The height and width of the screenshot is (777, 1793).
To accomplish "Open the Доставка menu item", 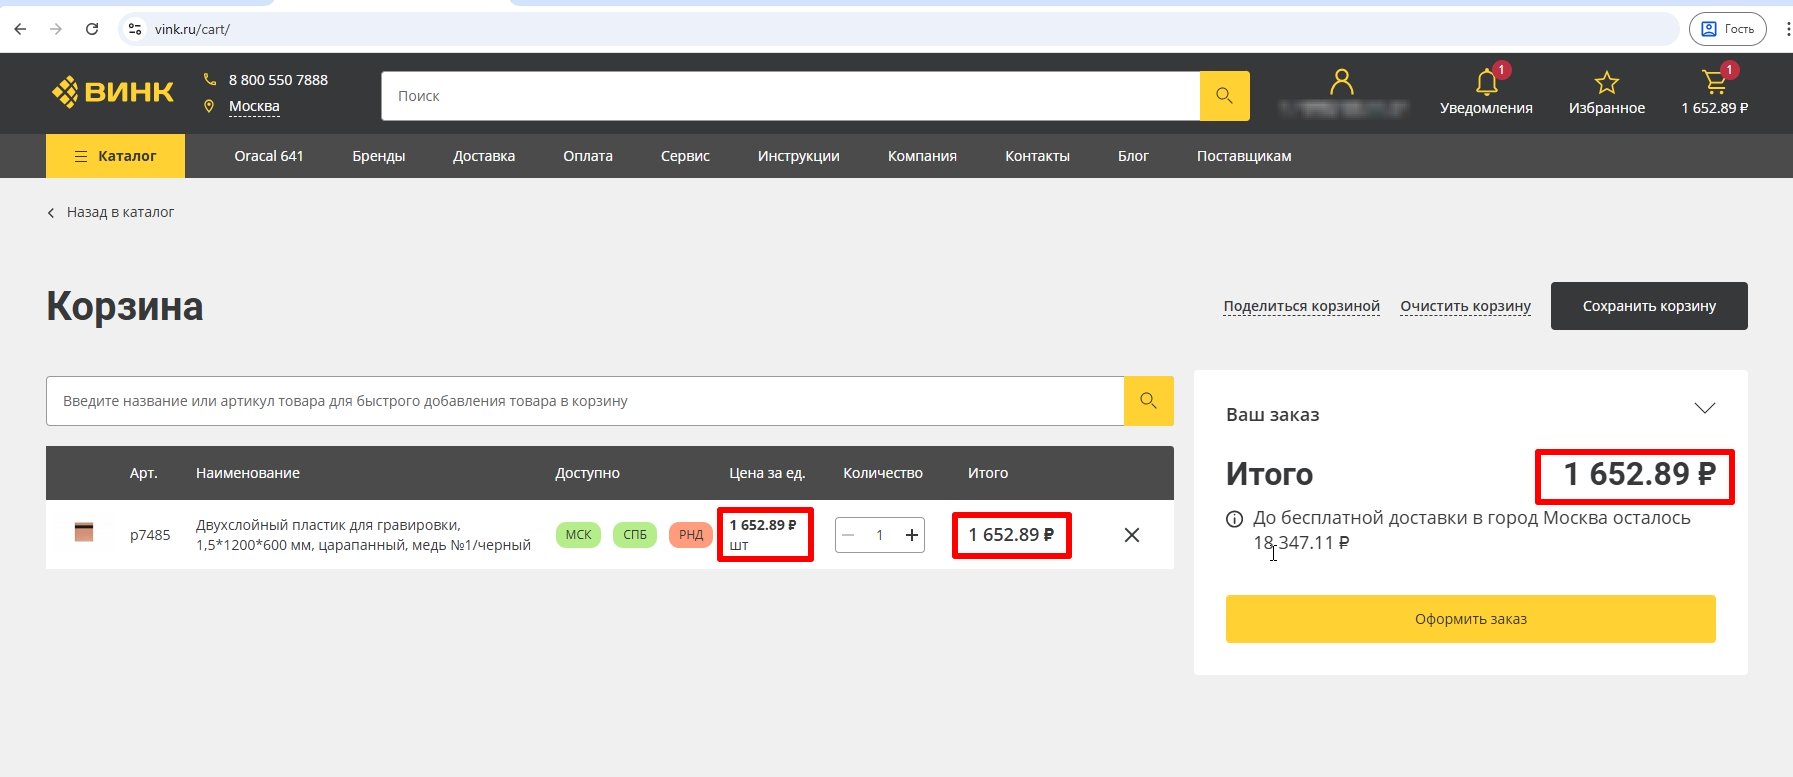I will tap(484, 156).
